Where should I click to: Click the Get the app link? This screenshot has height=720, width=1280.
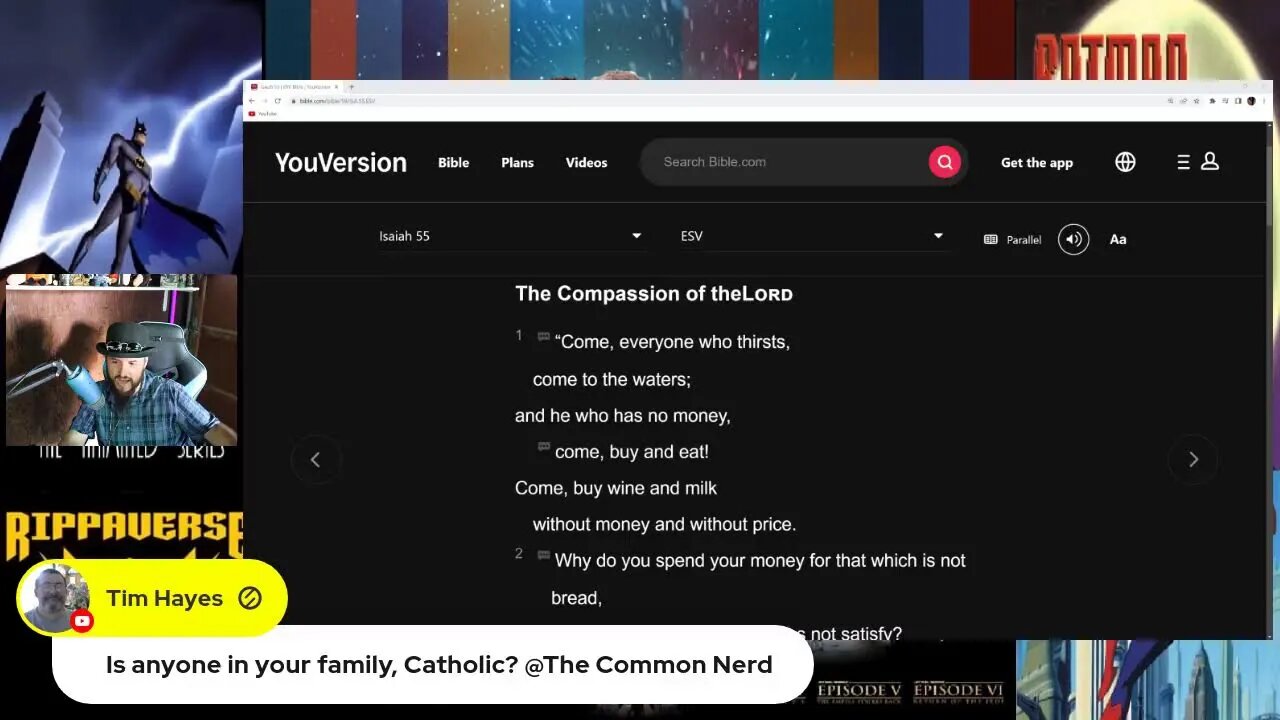(x=1037, y=162)
